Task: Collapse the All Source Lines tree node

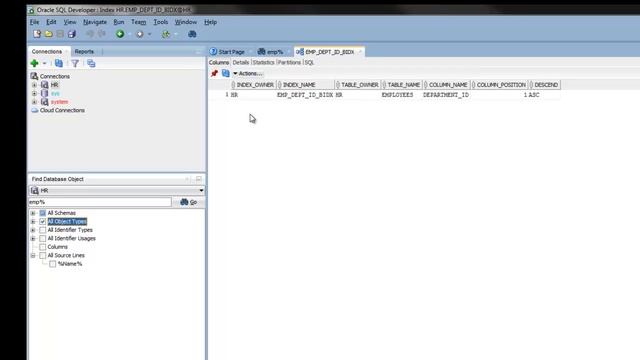Action: [x=33, y=256]
